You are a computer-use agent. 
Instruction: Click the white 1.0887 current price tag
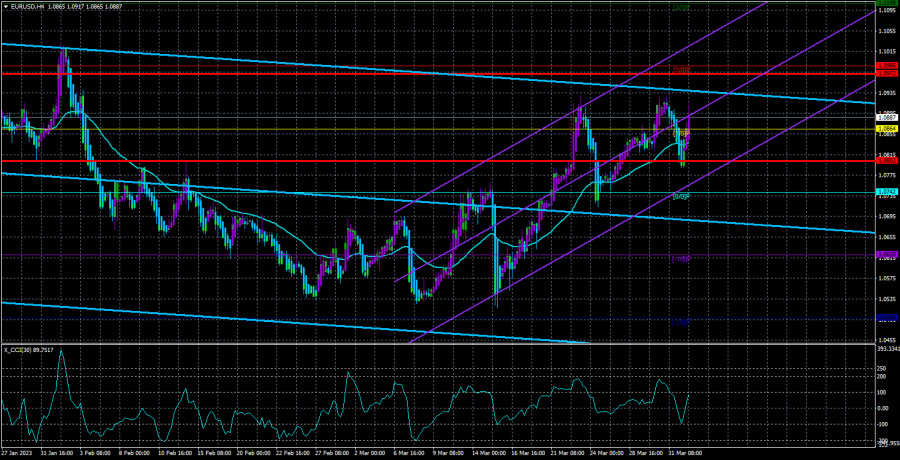pos(885,117)
